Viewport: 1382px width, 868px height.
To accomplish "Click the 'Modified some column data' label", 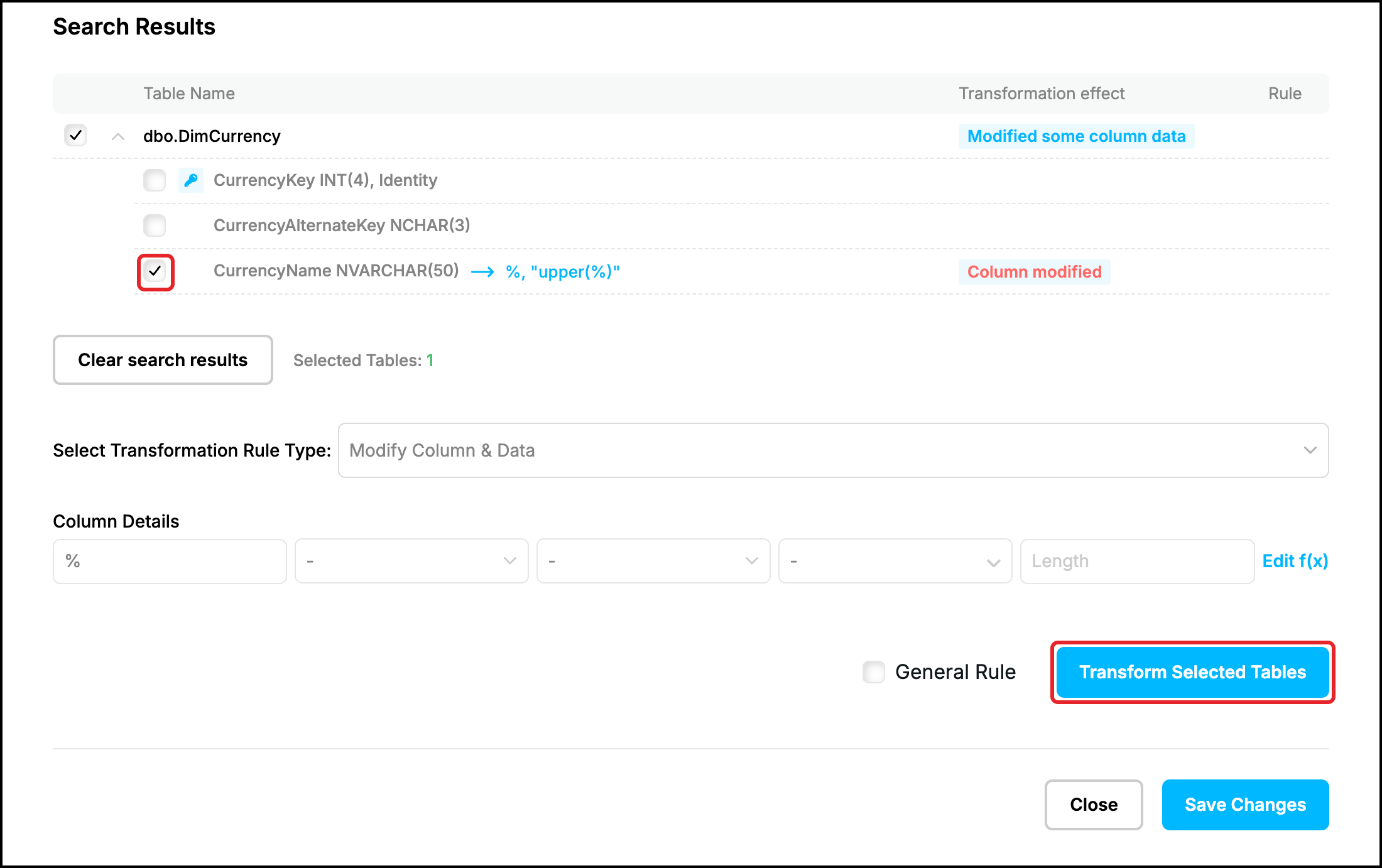I will pos(1076,136).
